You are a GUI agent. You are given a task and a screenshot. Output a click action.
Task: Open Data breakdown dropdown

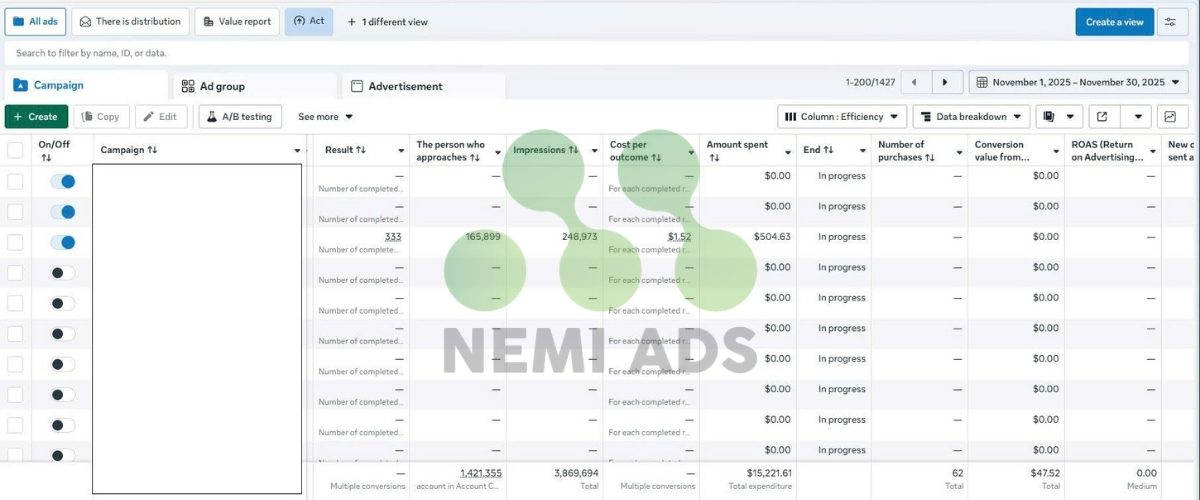[971, 117]
